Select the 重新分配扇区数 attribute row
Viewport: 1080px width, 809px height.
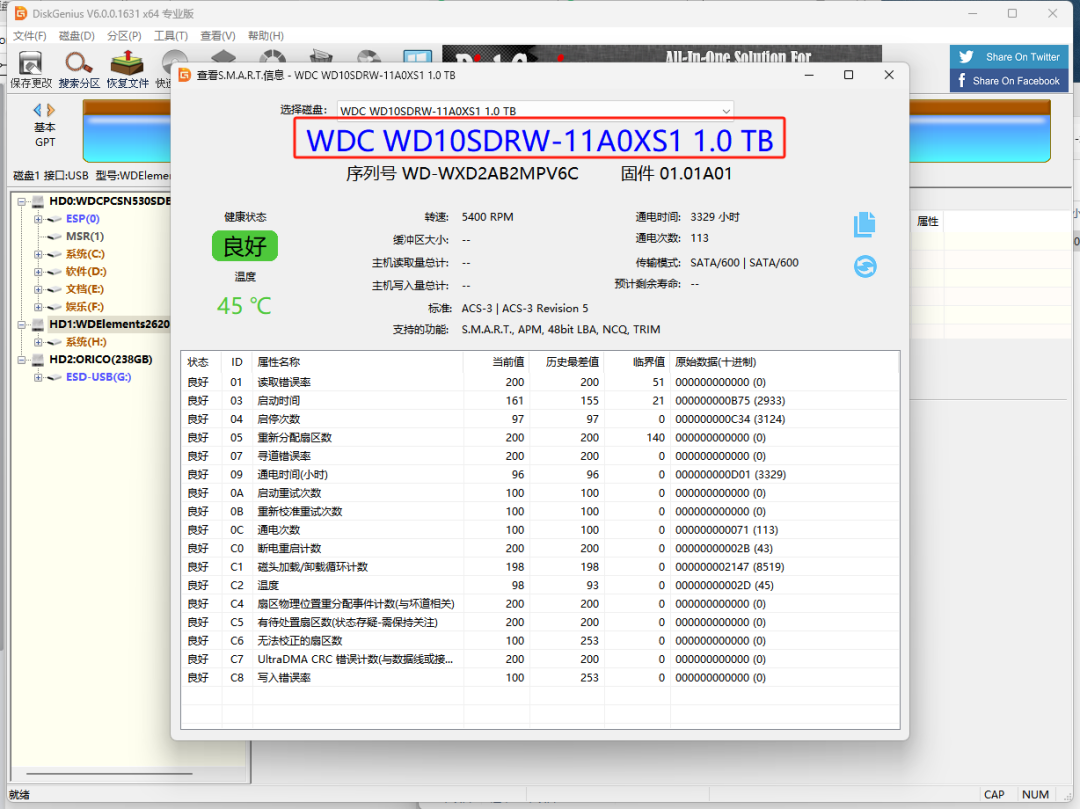coord(540,438)
